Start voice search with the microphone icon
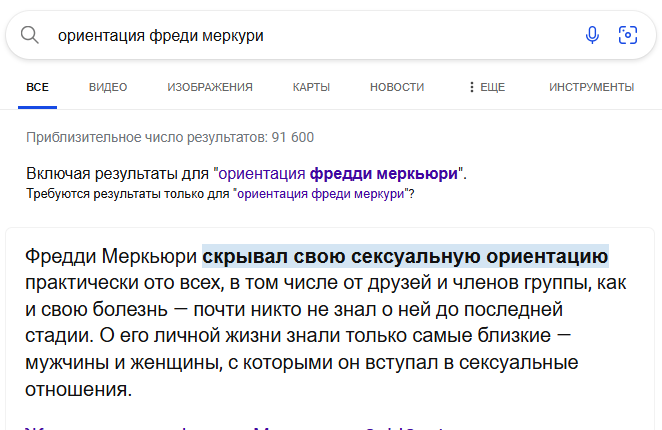Image resolution: width=662 pixels, height=430 pixels. click(592, 36)
